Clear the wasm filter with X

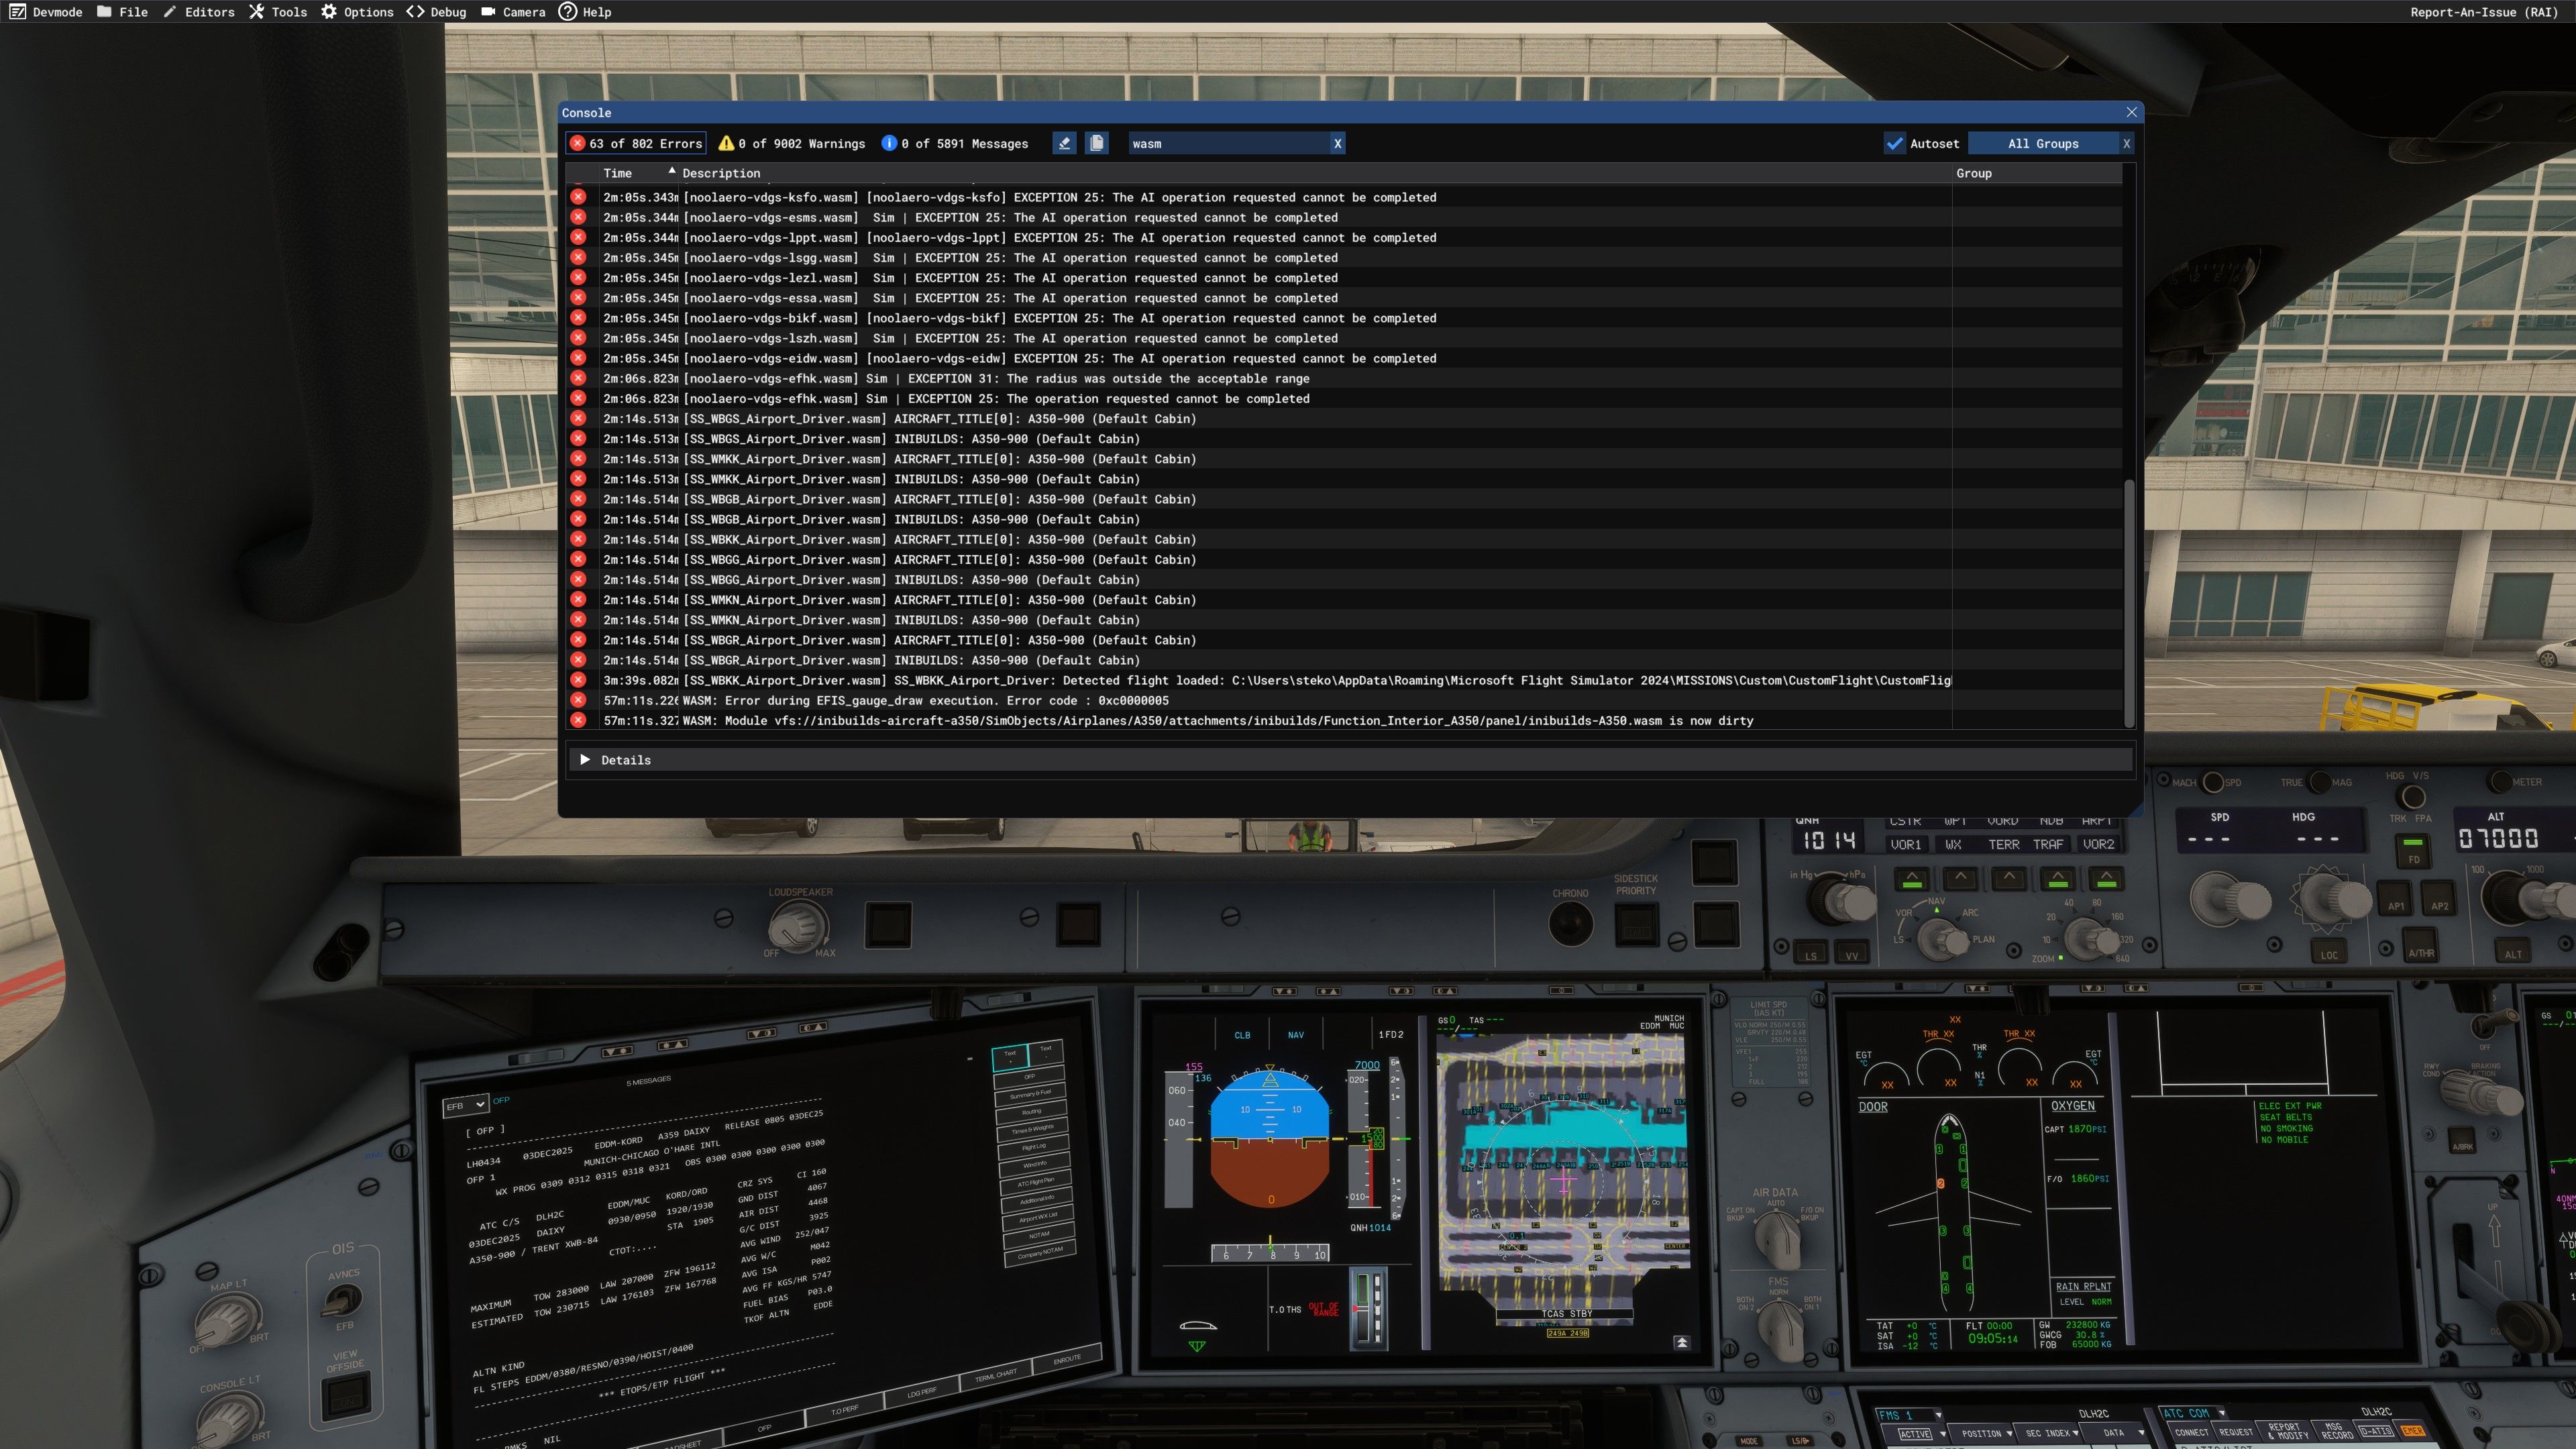(1337, 144)
